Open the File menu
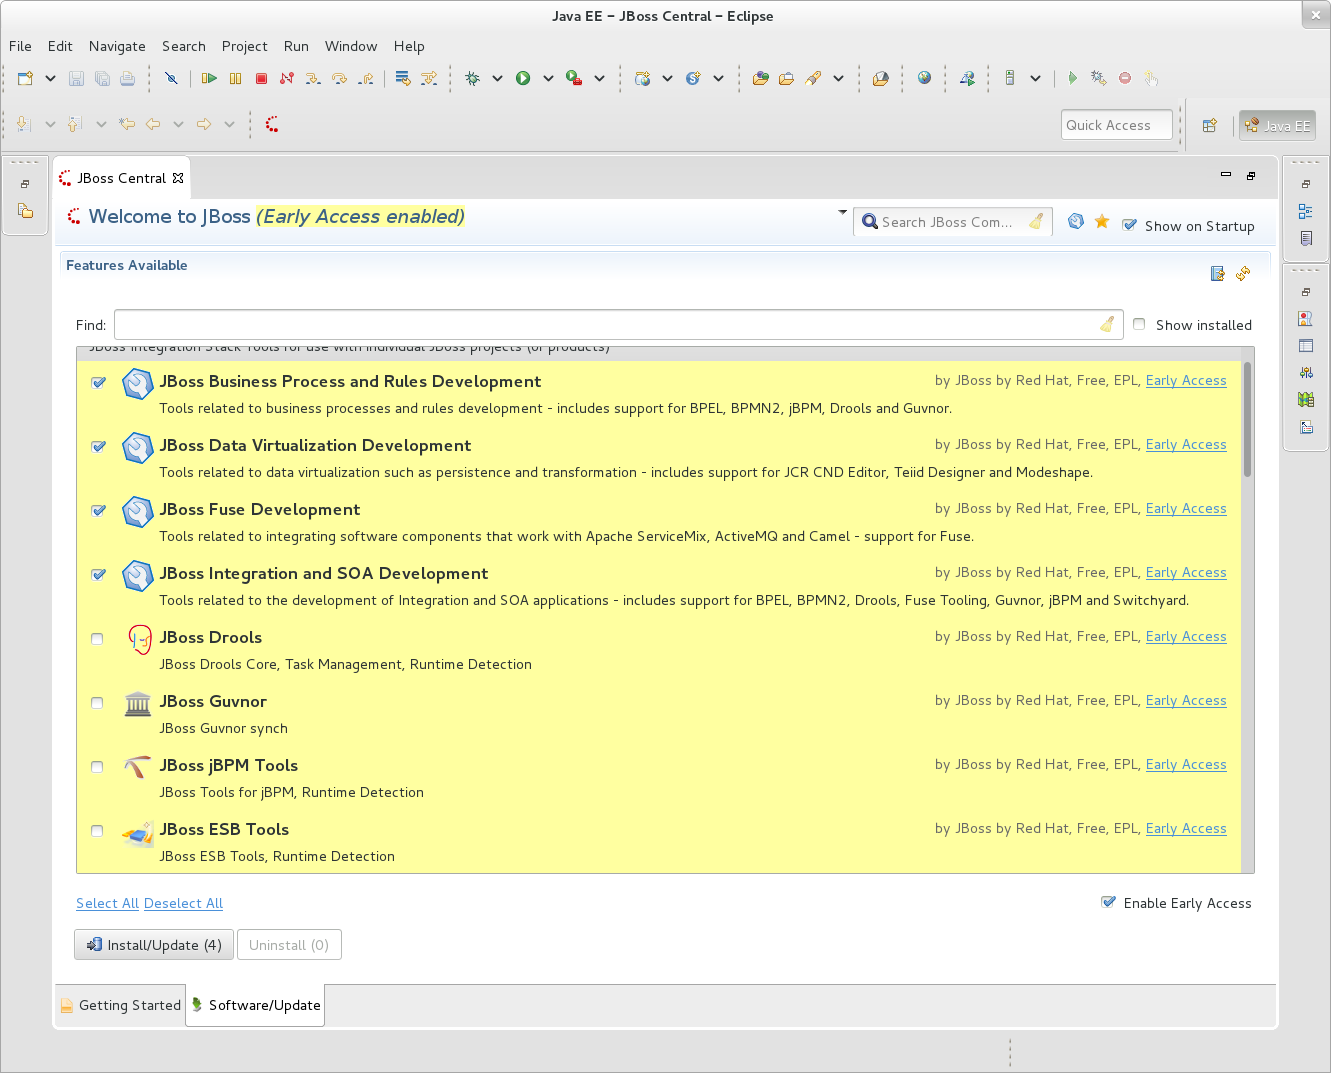 pyautogui.click(x=20, y=46)
